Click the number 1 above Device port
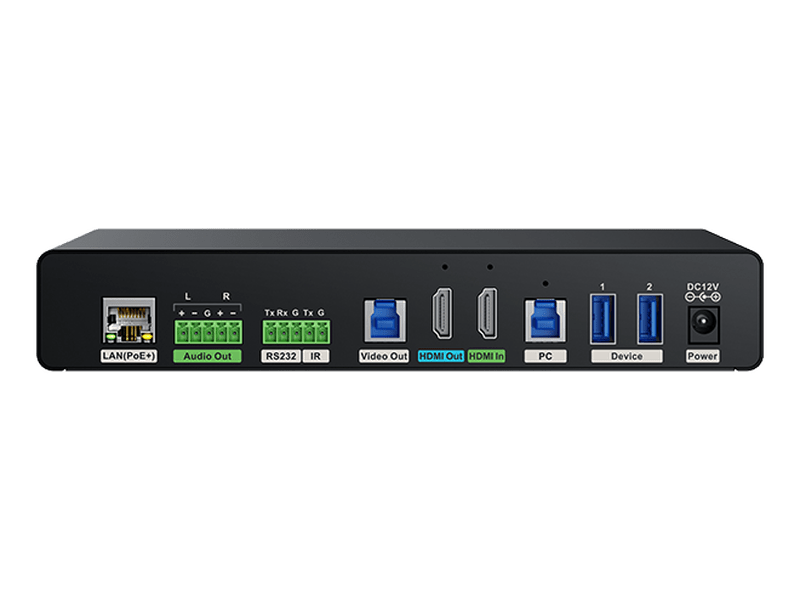The height and width of the screenshot is (600, 800). [x=602, y=287]
